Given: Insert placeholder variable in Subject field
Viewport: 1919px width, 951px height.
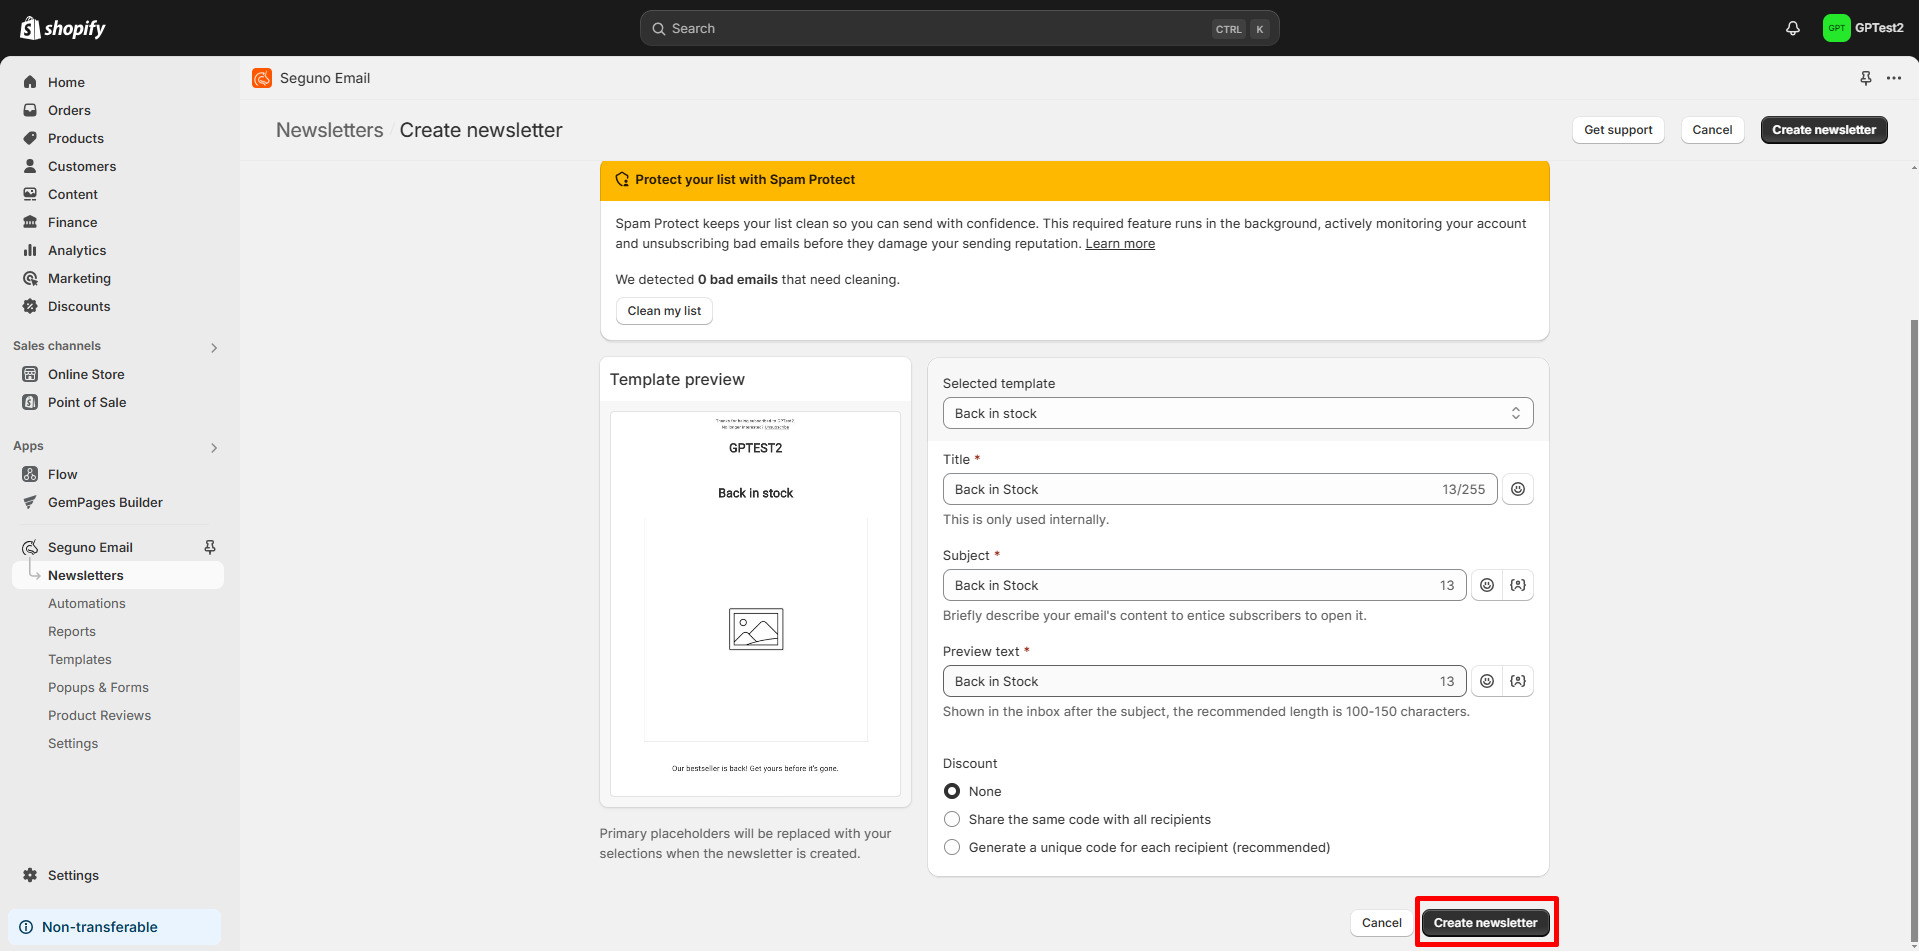Looking at the screenshot, I should (1517, 585).
